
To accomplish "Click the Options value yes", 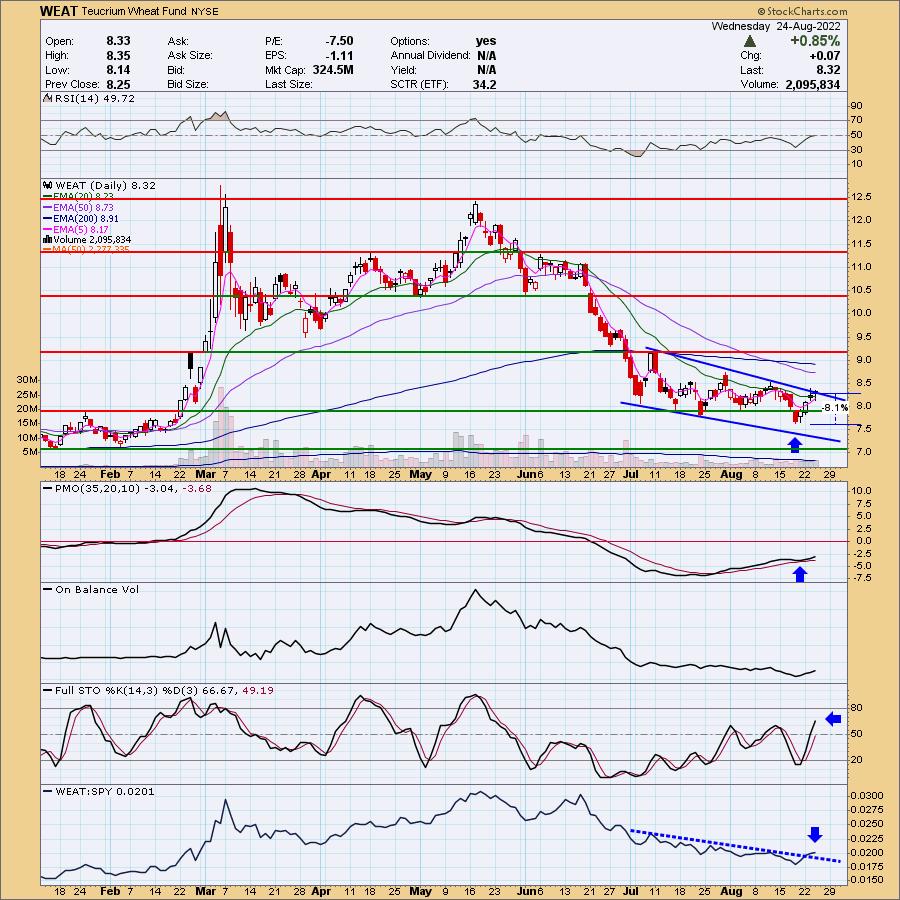I will tap(486, 41).
